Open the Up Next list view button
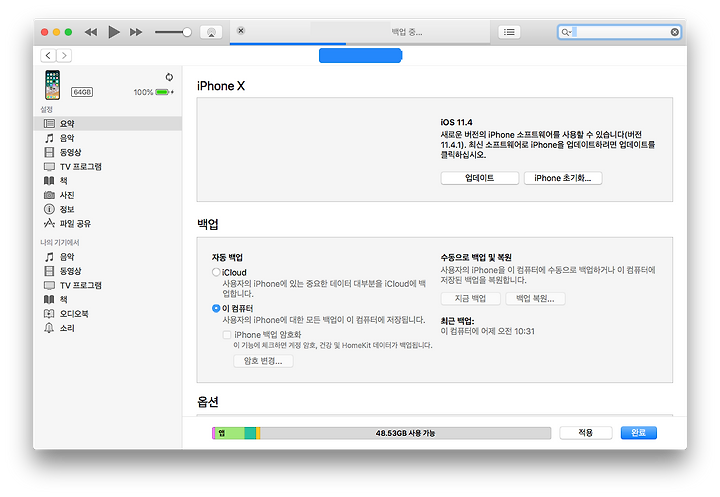Screen dimensions: 720x497 pos(509,32)
